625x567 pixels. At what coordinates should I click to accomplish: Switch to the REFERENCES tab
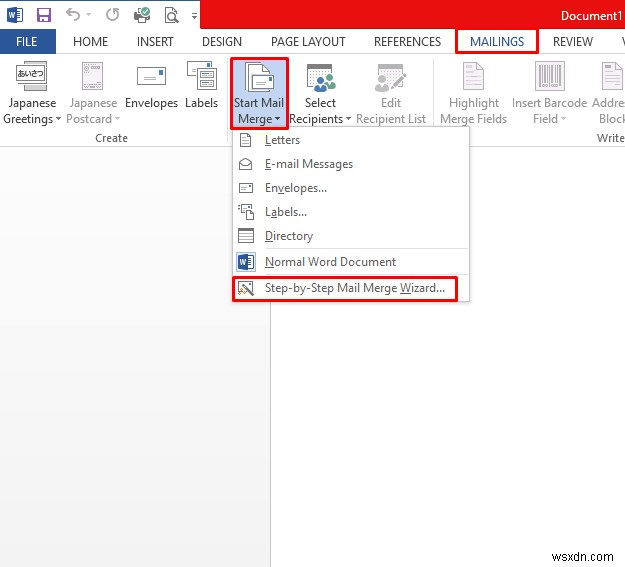(x=407, y=41)
